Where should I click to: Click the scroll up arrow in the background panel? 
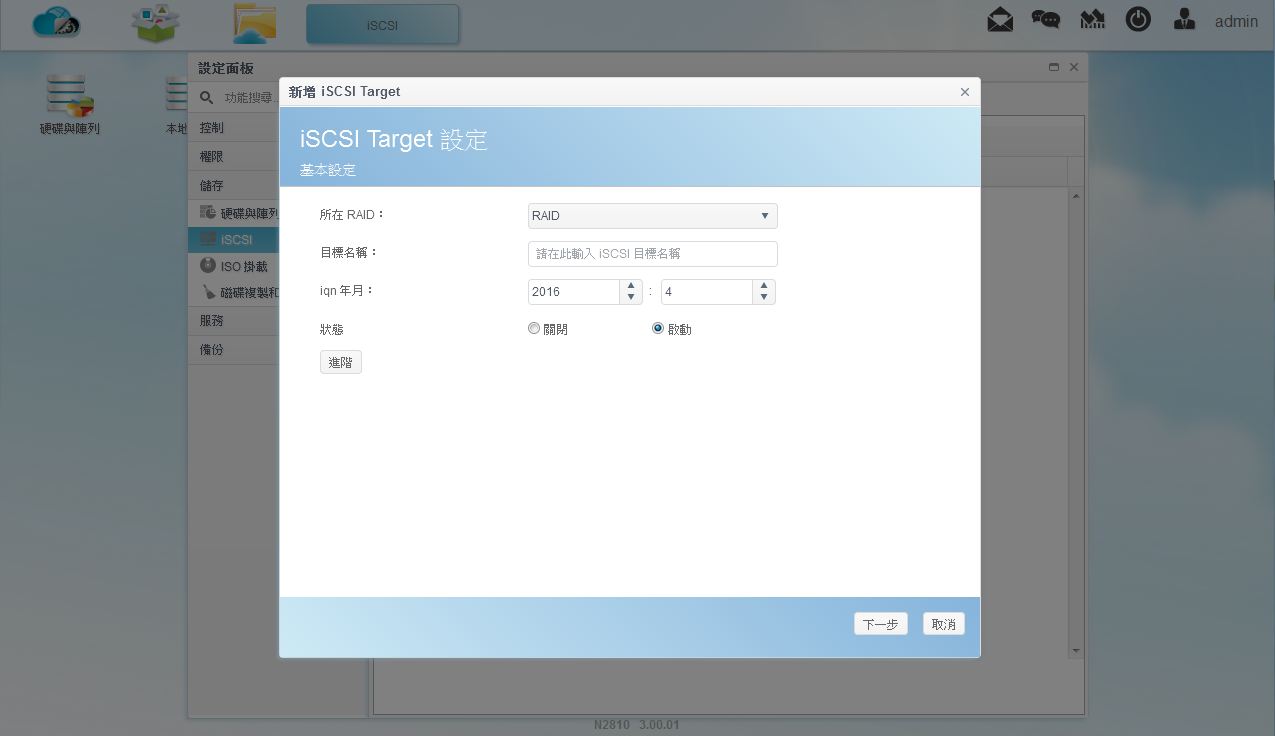coord(1076,195)
